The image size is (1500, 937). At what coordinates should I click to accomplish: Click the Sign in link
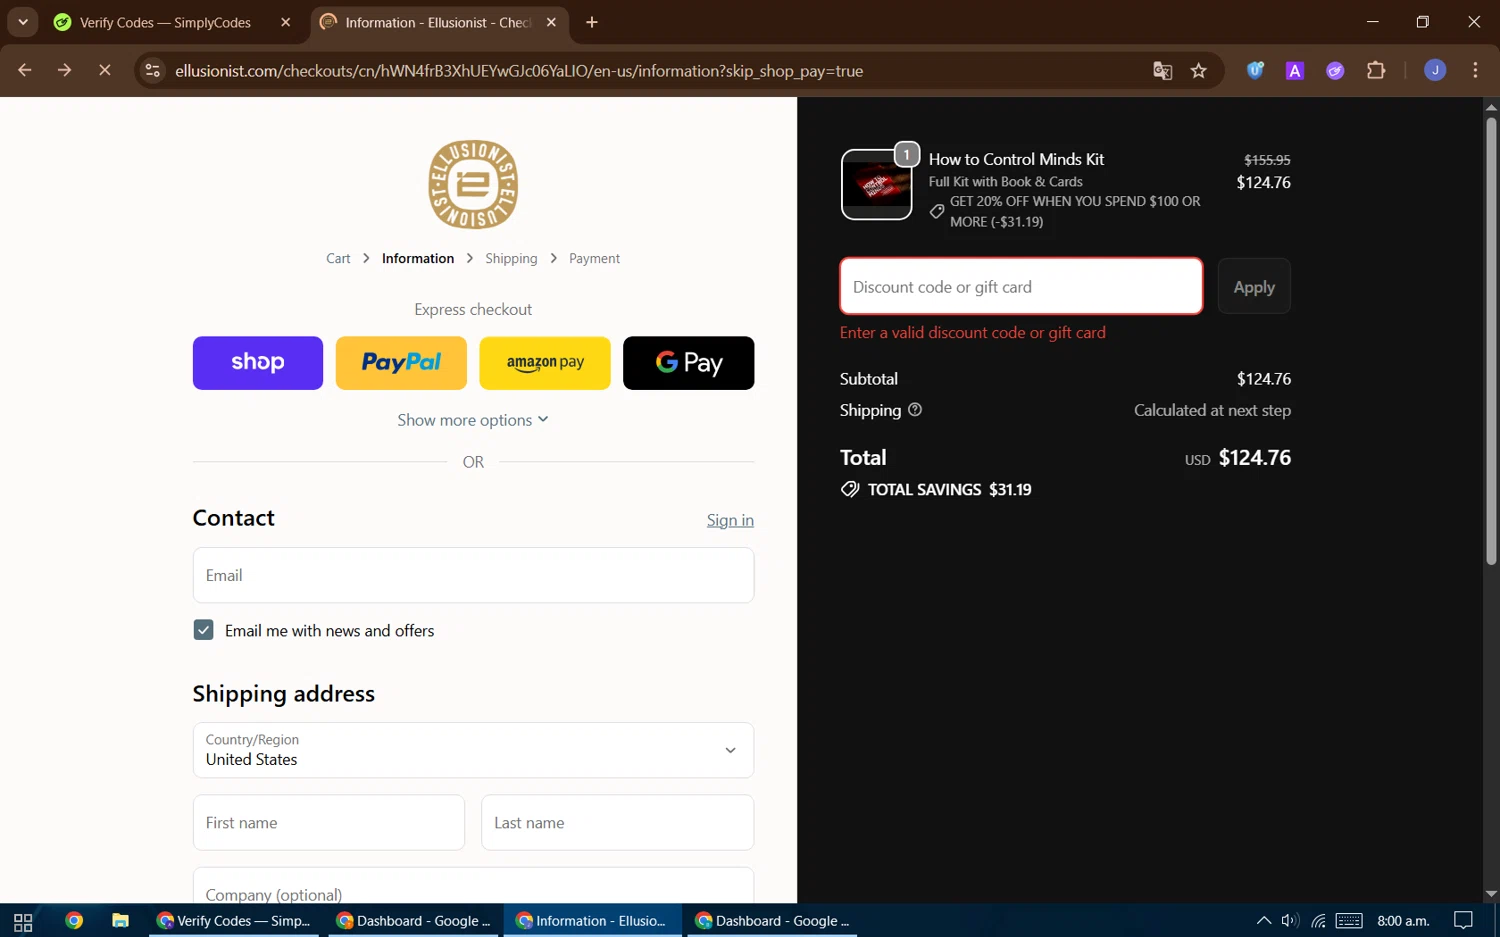(730, 520)
